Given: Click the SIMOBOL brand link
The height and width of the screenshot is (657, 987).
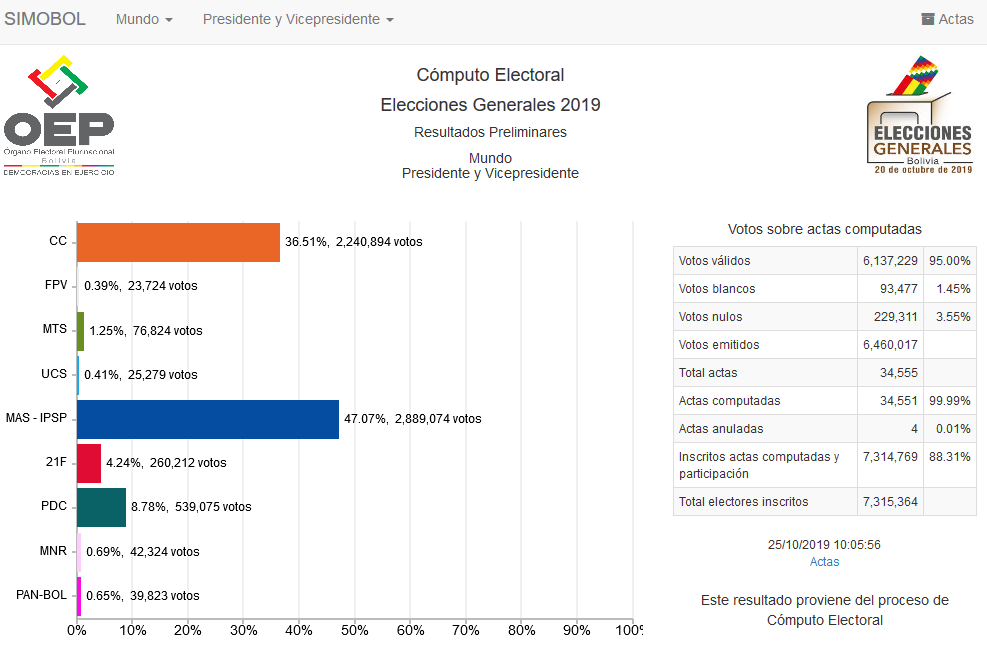Looking at the screenshot, I should click(x=45, y=19).
